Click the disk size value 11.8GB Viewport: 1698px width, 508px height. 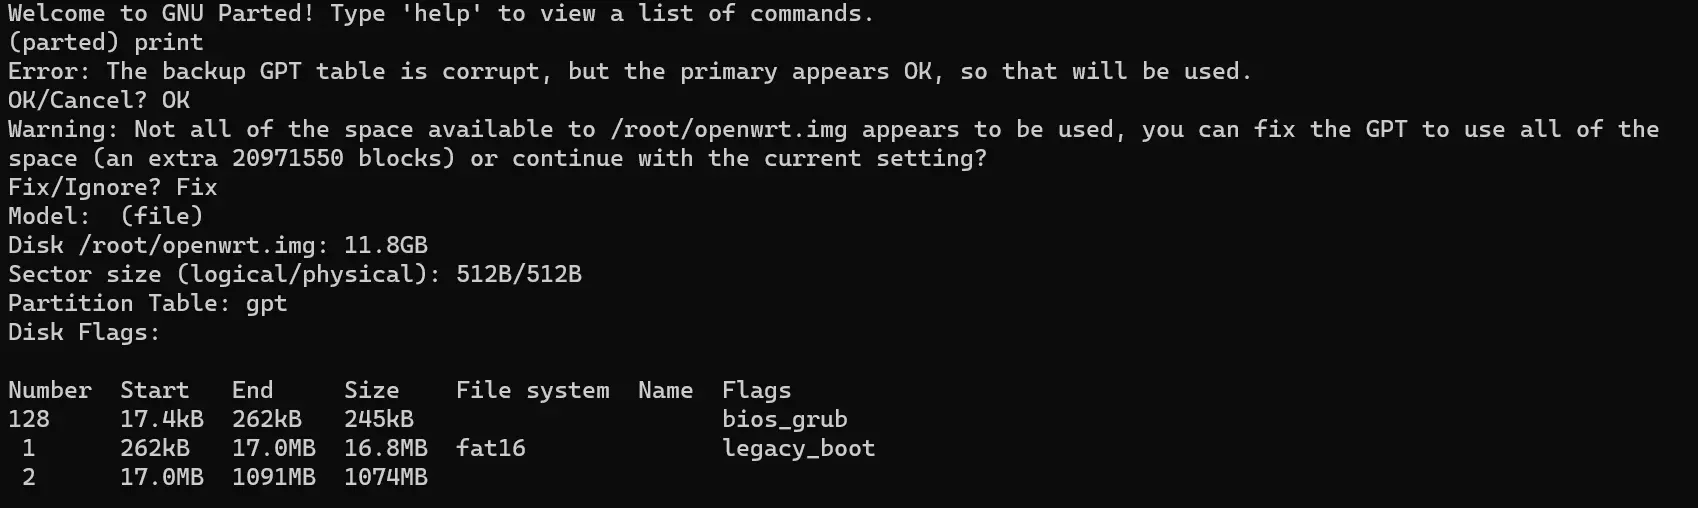(x=386, y=246)
